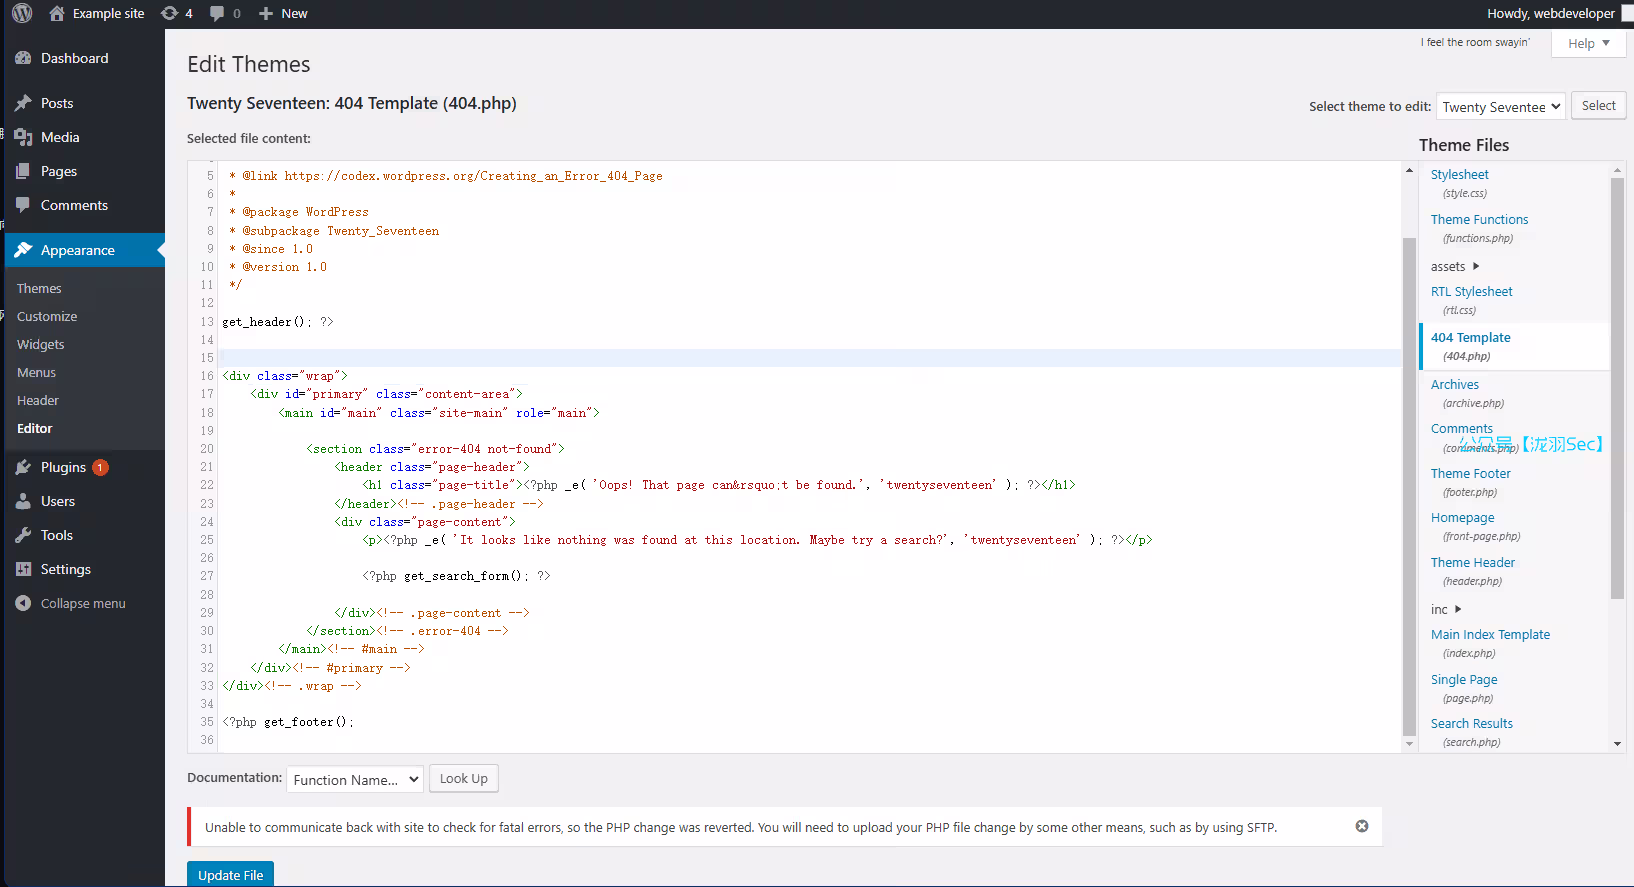Open the Tools sidebar menu

pyautogui.click(x=57, y=535)
